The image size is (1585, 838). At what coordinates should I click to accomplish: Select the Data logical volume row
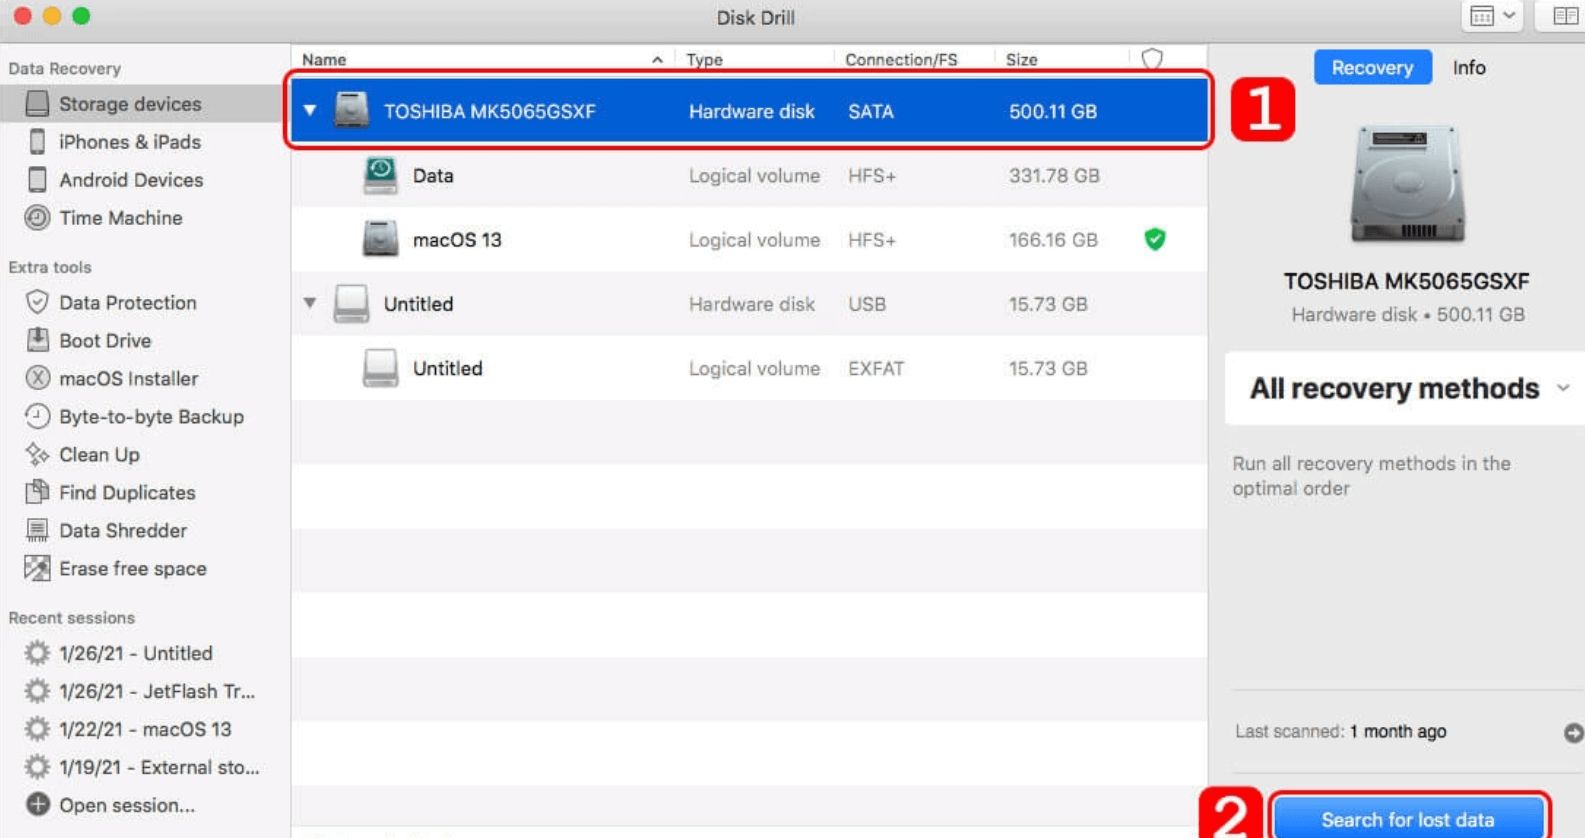(x=749, y=175)
